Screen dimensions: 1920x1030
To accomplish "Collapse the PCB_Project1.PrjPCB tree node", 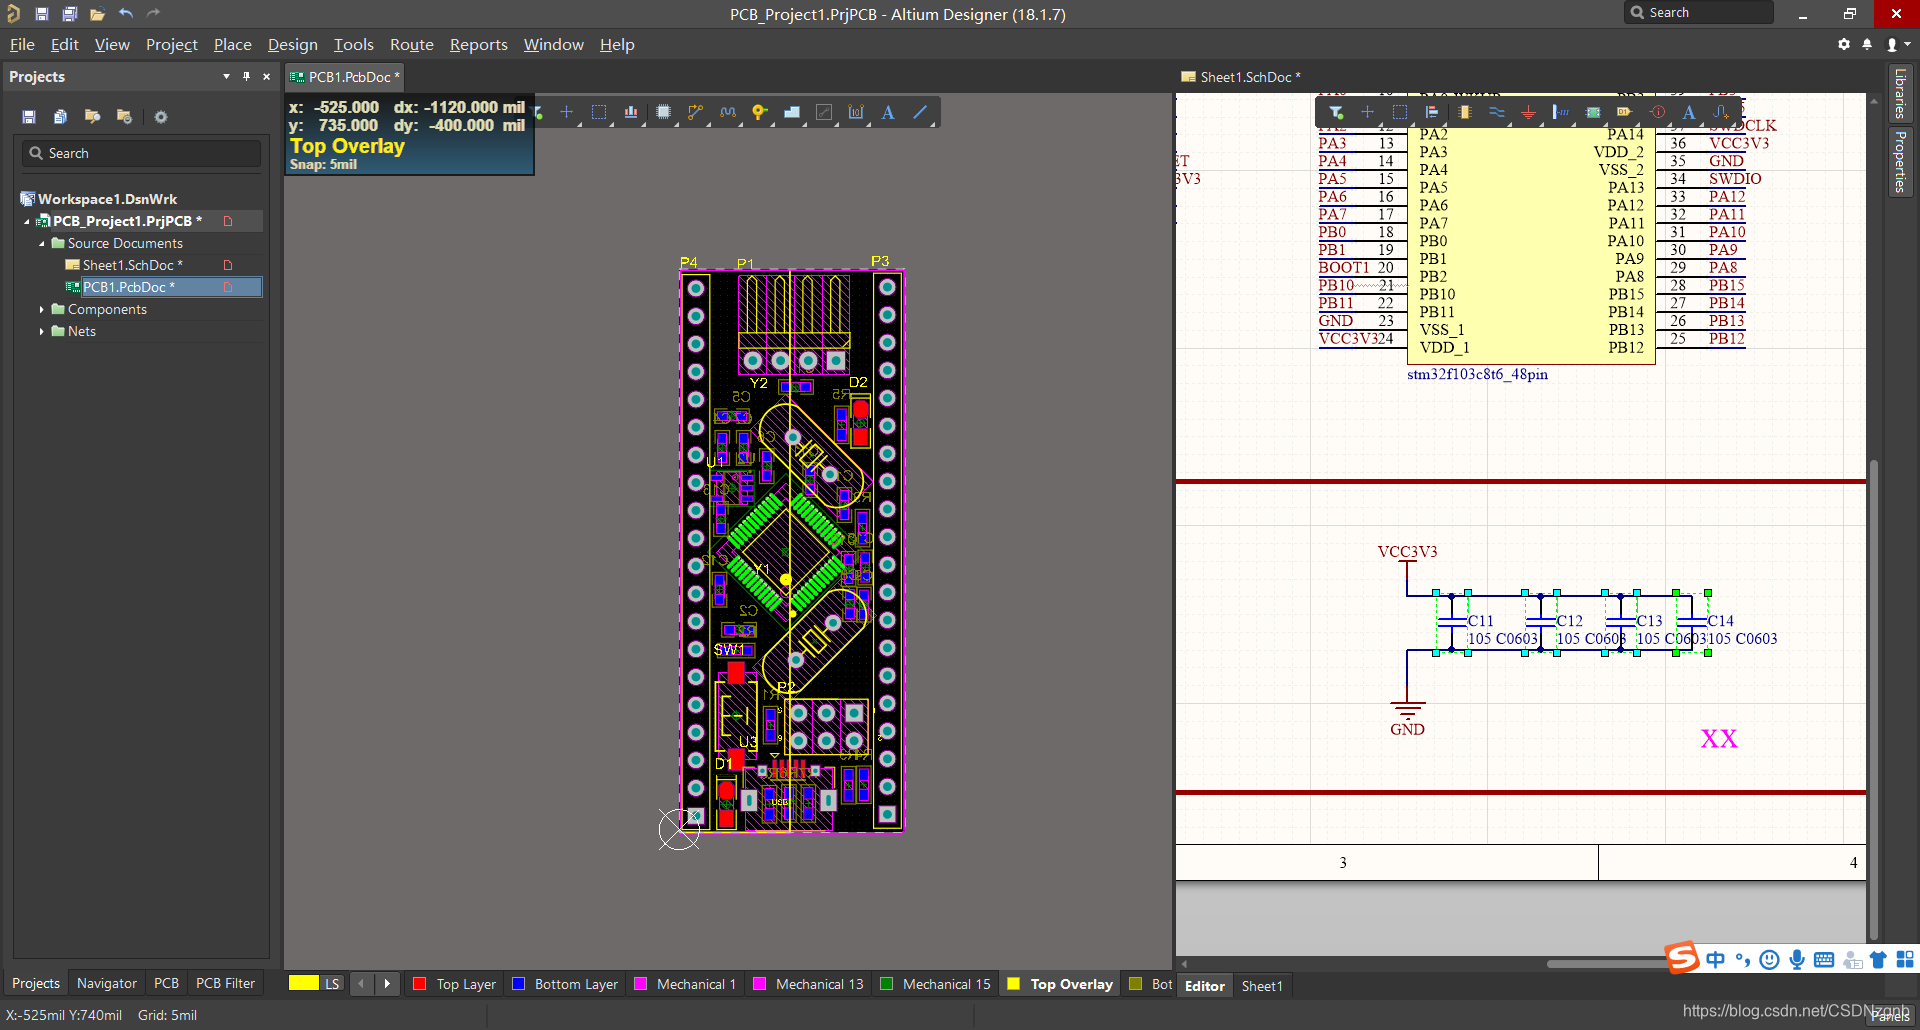I will click(x=27, y=221).
